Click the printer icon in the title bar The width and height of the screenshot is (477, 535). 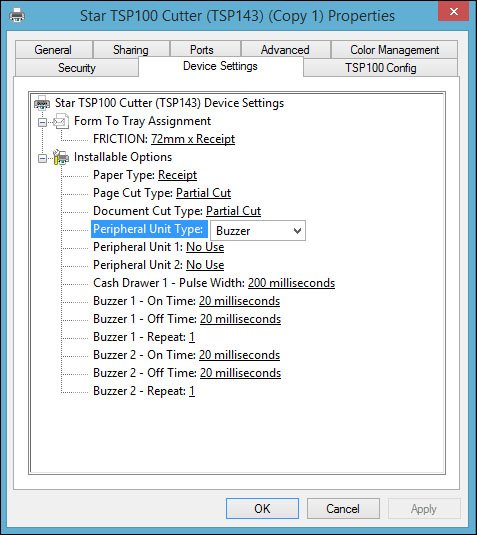click(17, 15)
